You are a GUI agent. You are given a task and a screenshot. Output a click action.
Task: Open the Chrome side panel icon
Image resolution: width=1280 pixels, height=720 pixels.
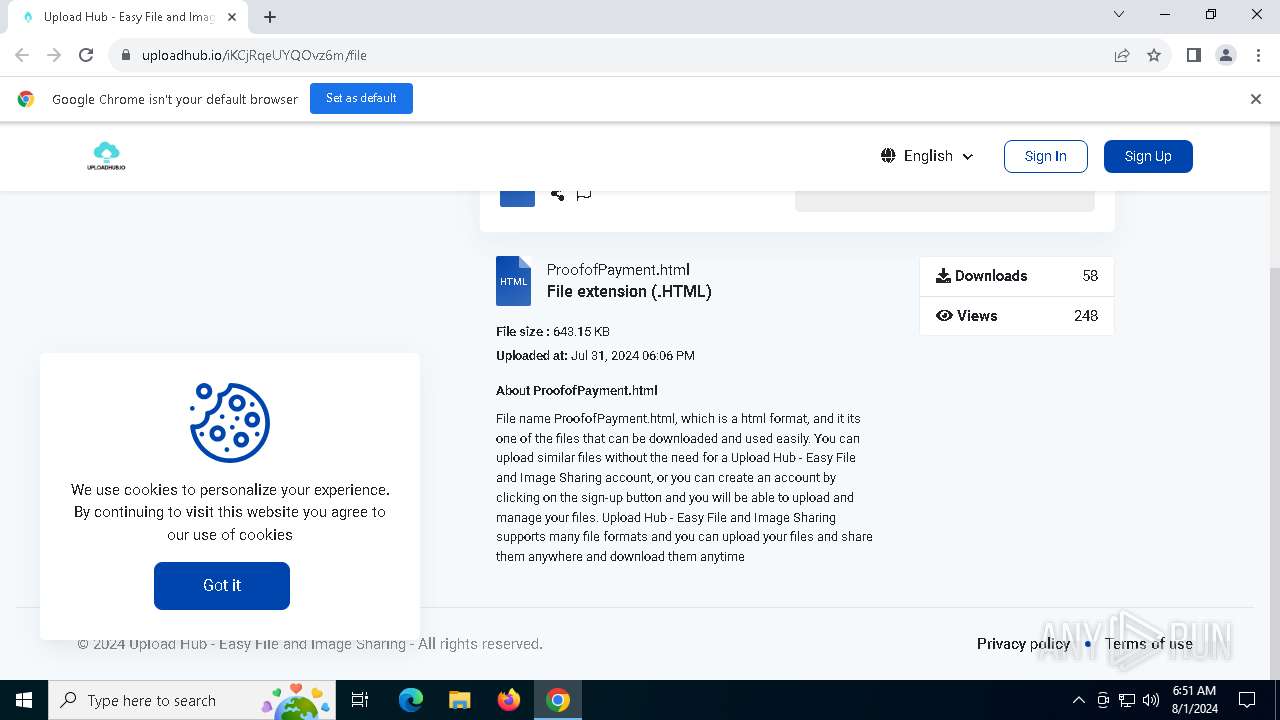click(x=1193, y=55)
